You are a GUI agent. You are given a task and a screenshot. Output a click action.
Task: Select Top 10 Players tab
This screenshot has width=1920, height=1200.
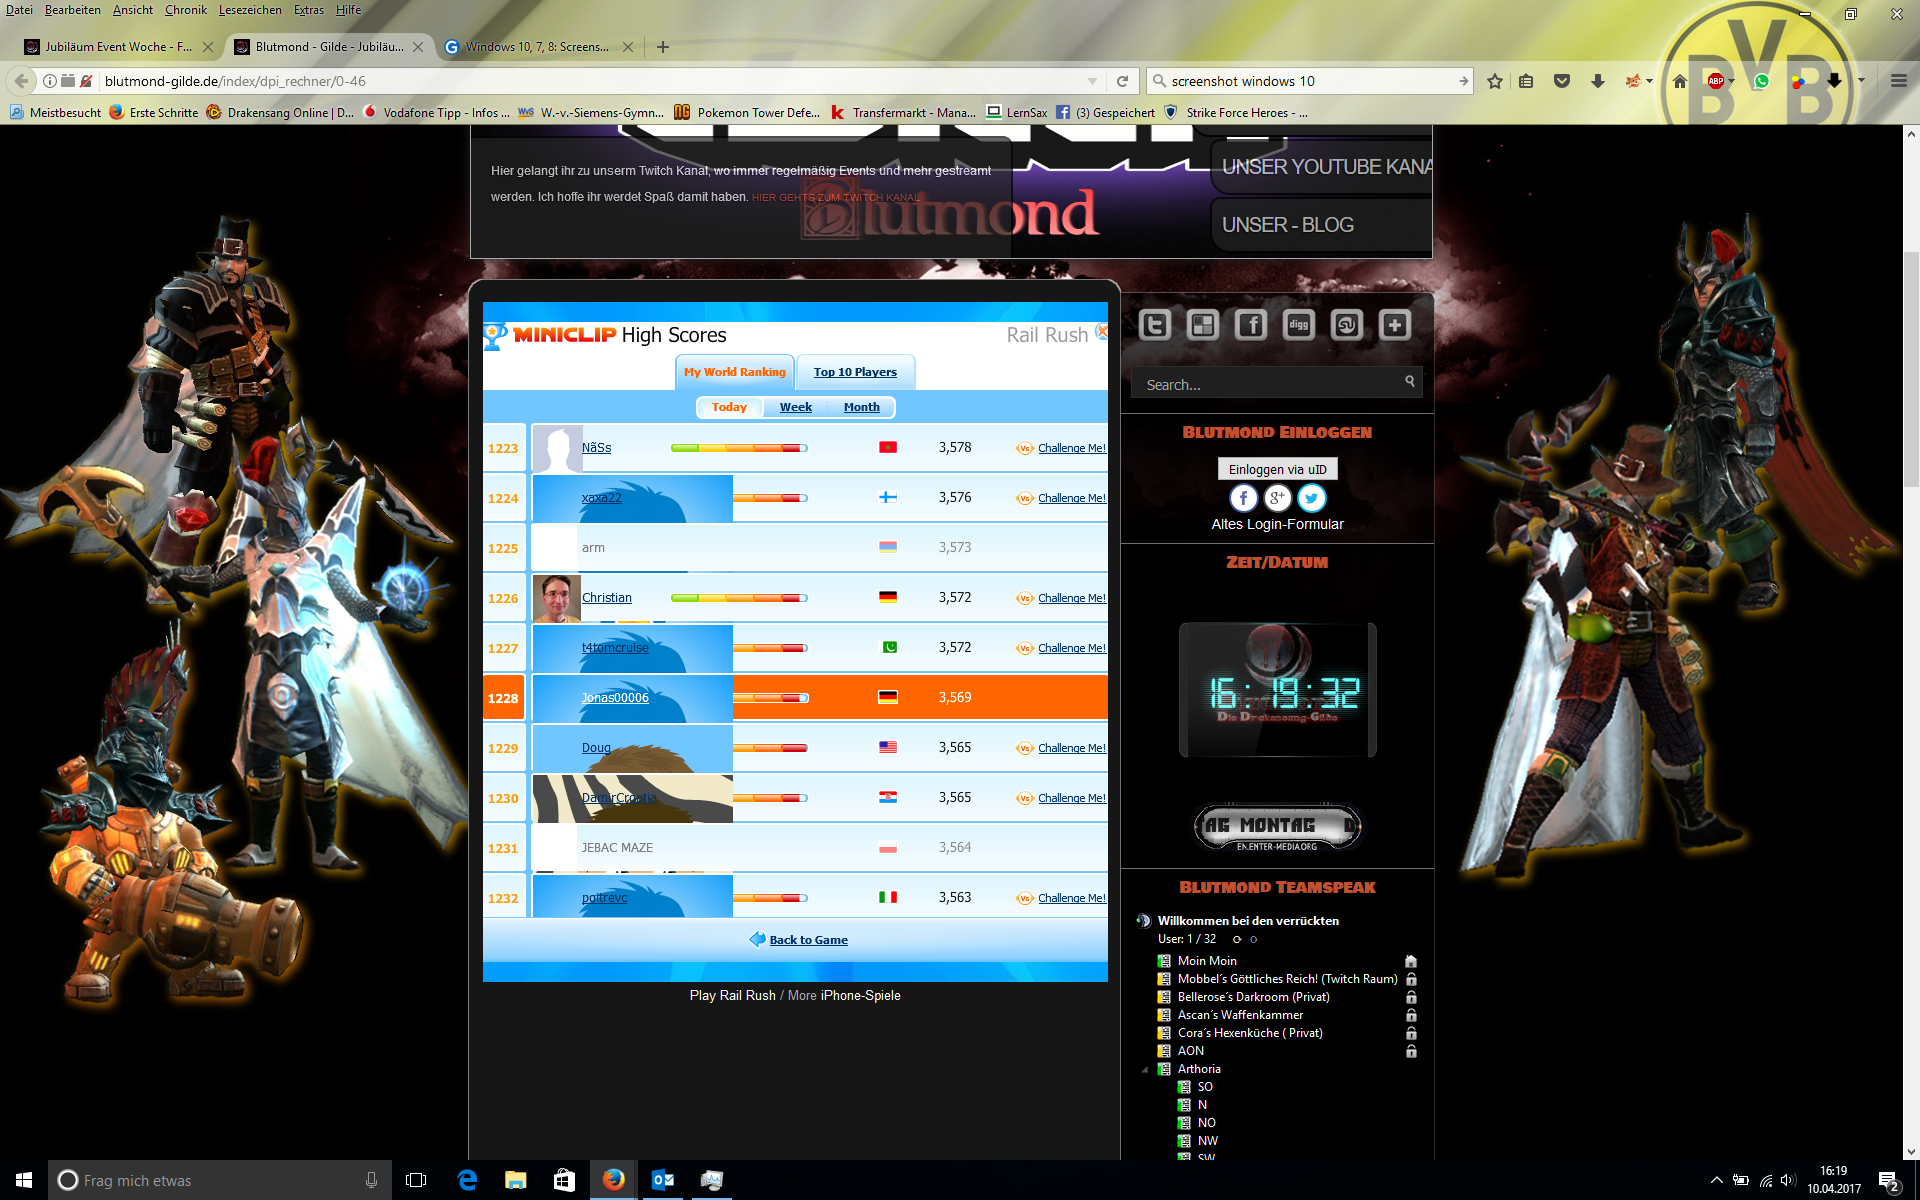855,372
